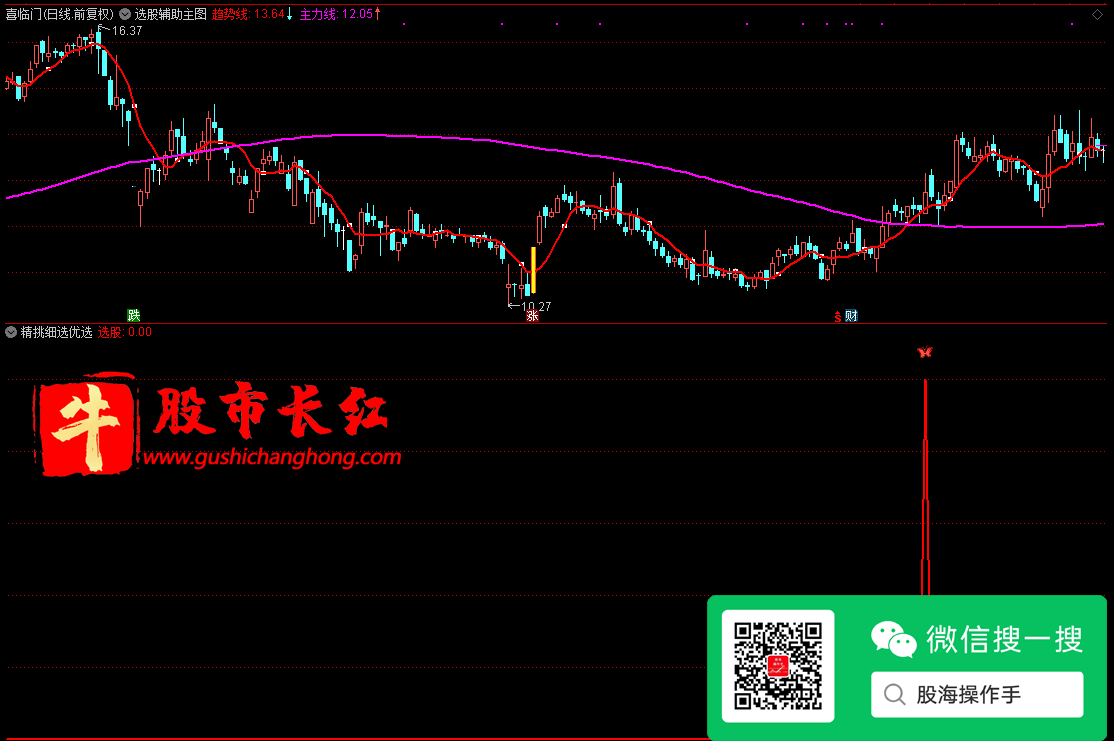
Task: Click the 16.37 high price label
Action: click(x=127, y=31)
